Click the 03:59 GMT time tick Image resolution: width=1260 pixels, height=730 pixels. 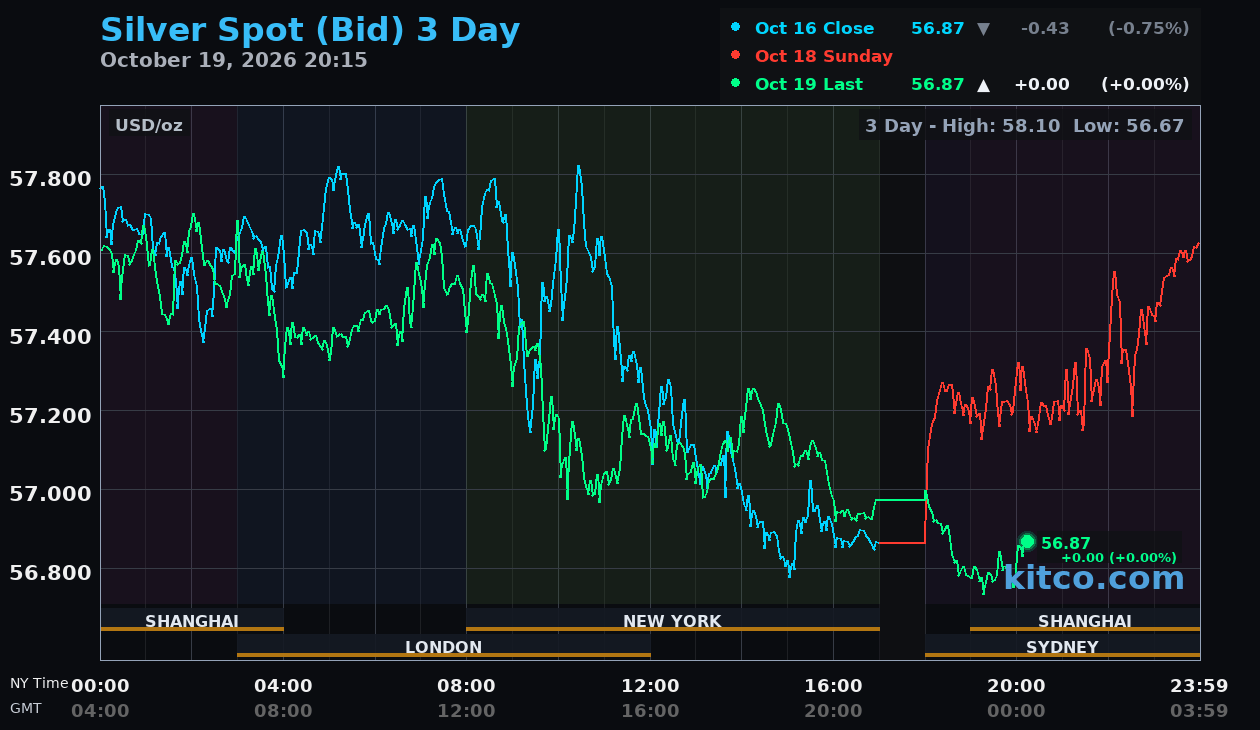point(1199,711)
